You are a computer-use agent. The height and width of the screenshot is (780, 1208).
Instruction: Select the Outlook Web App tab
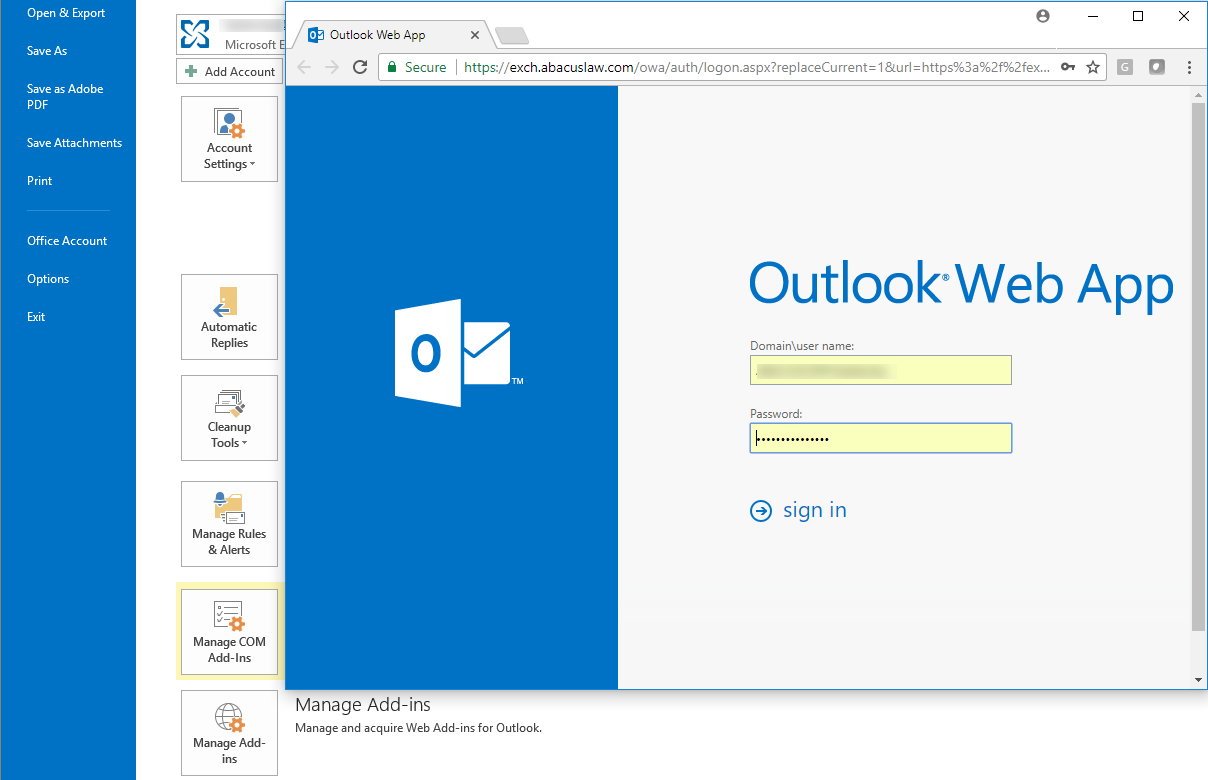390,35
